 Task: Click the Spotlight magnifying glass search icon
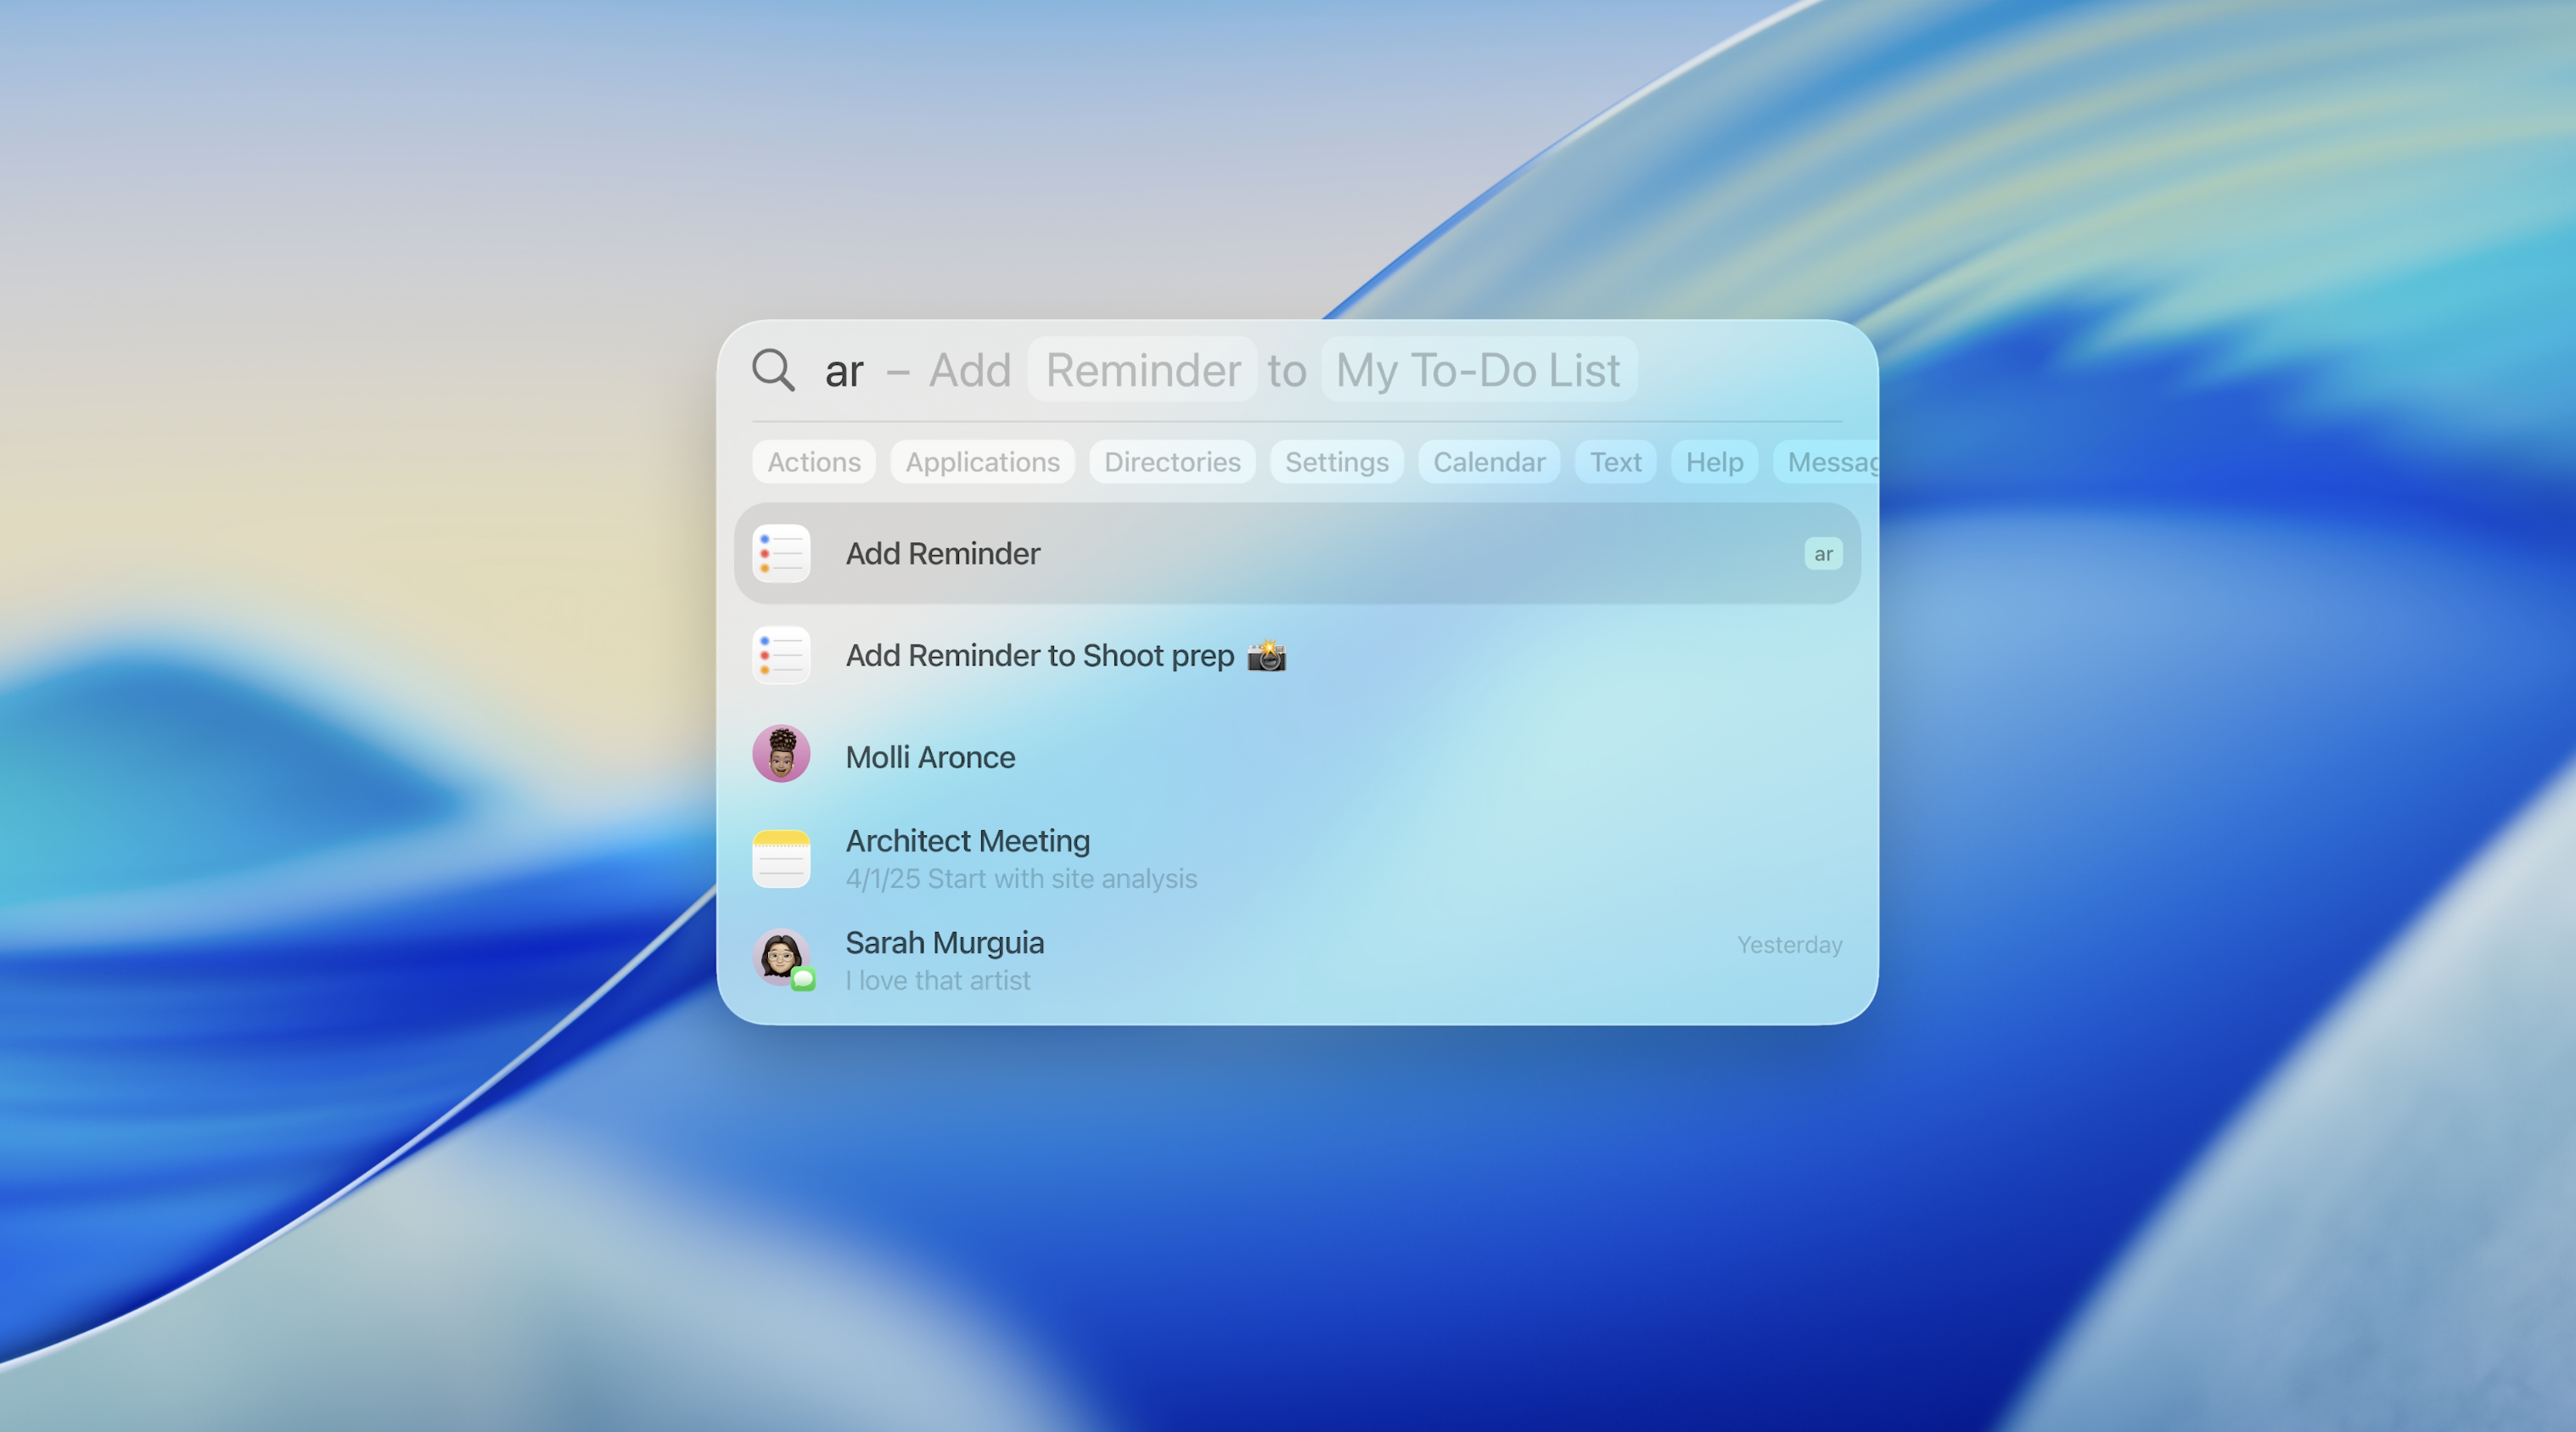tap(773, 370)
